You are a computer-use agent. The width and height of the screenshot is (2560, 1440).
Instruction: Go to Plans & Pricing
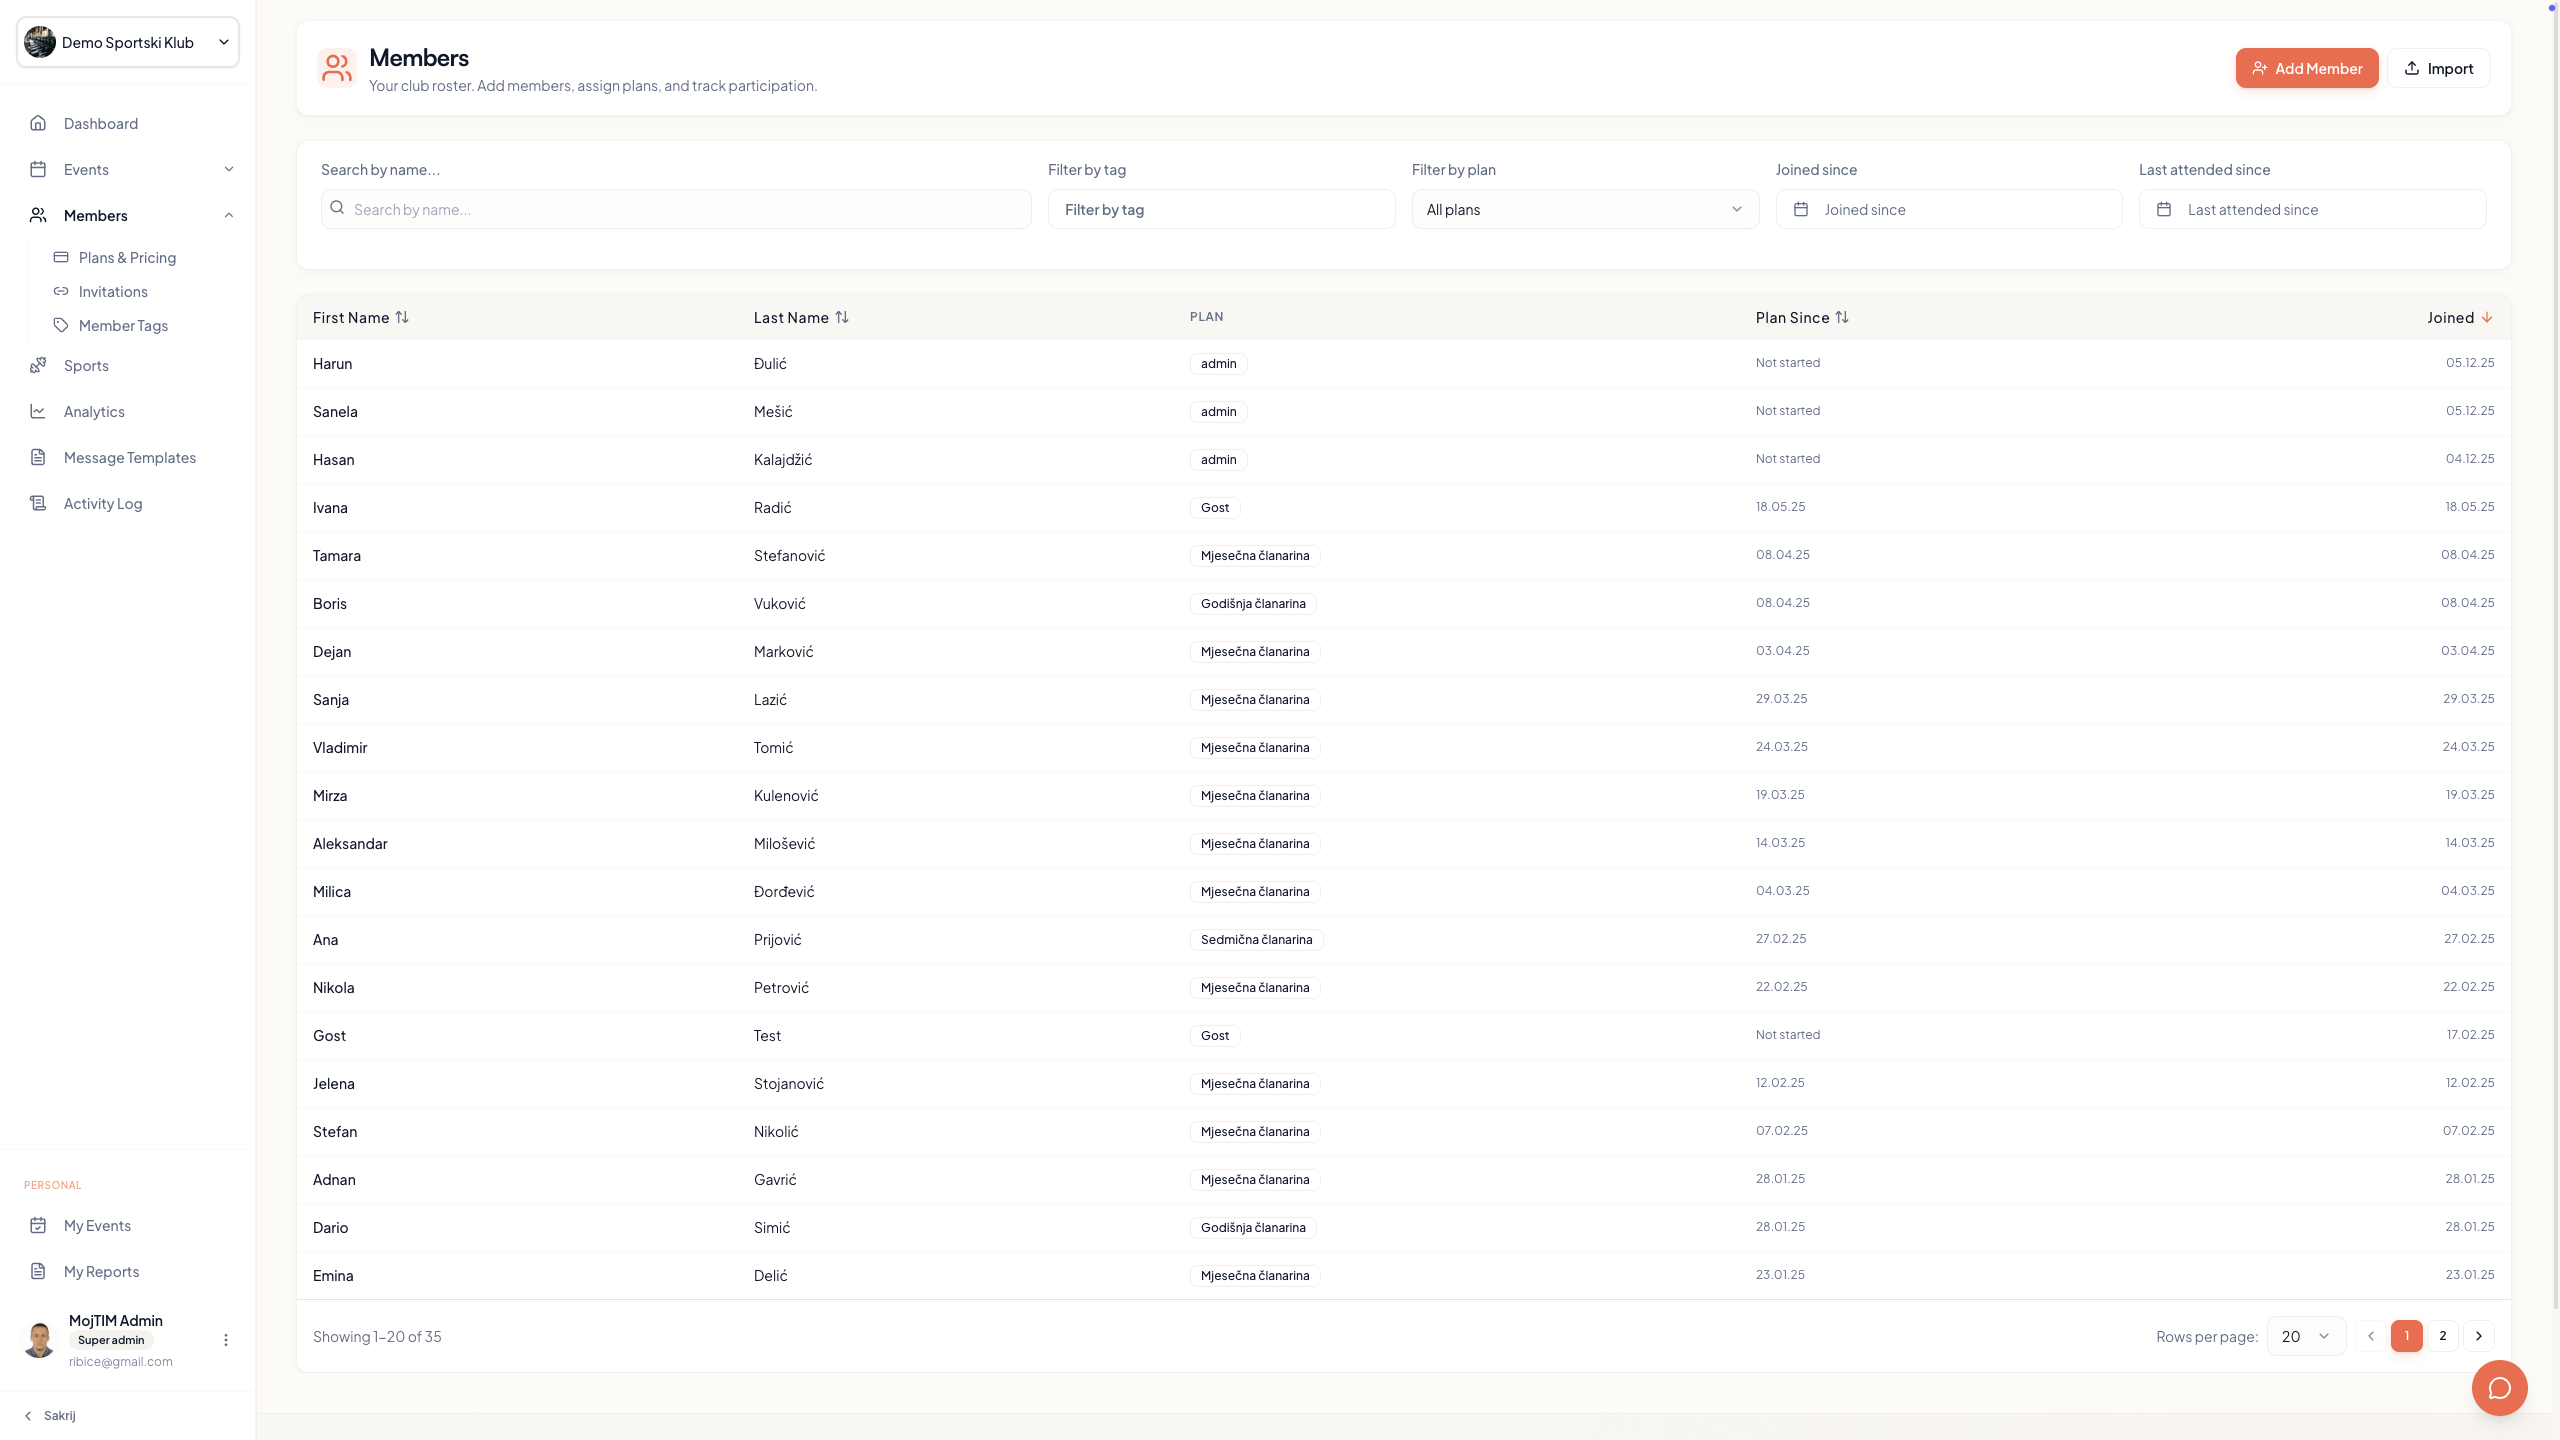point(127,257)
